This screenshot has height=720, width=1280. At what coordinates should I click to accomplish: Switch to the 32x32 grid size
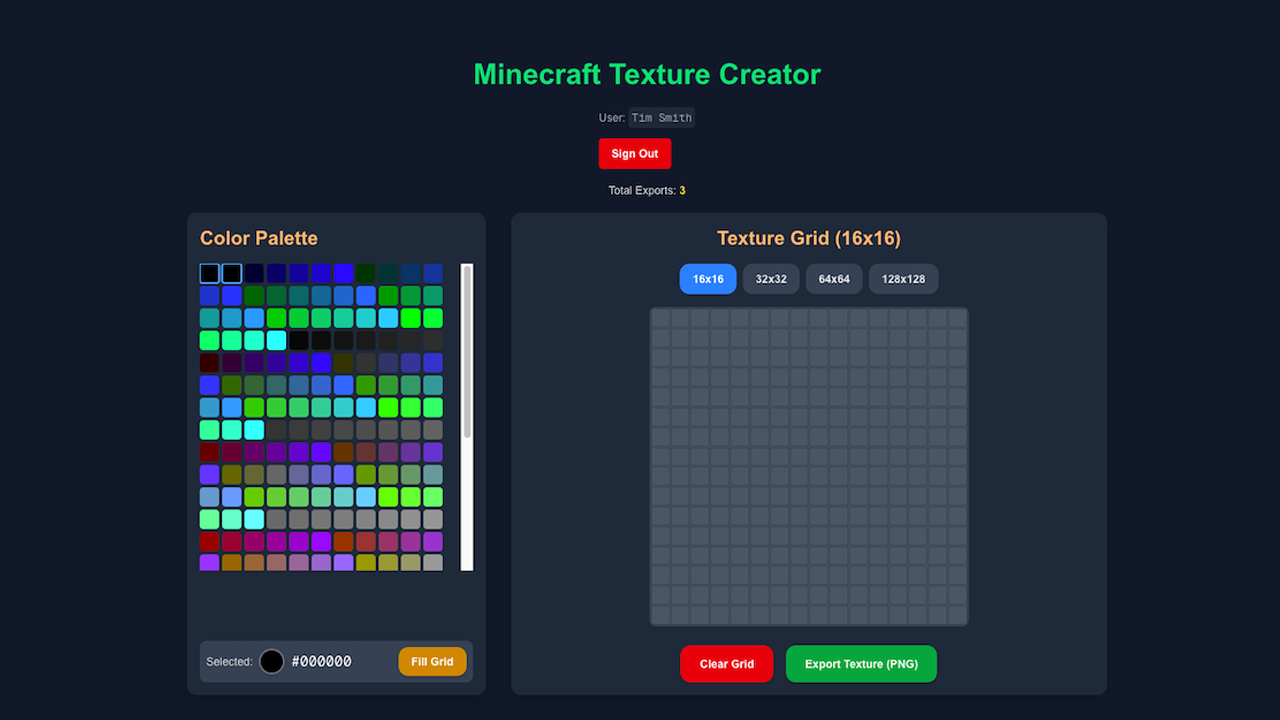[x=770, y=279]
